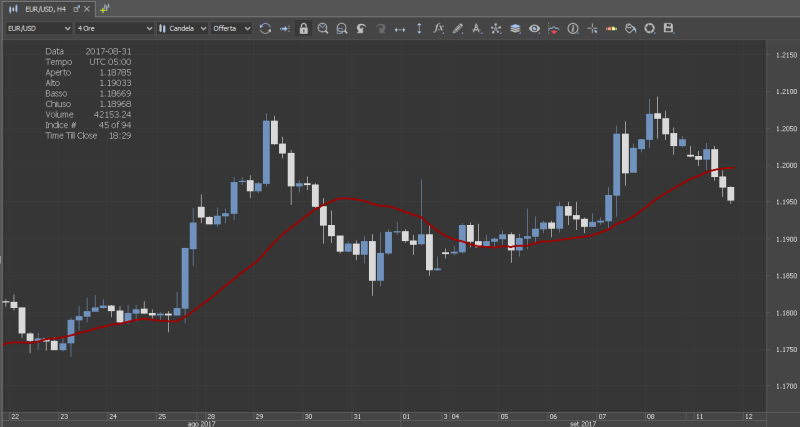
Task: Click the zoom in magnifier icon
Action: [323, 28]
